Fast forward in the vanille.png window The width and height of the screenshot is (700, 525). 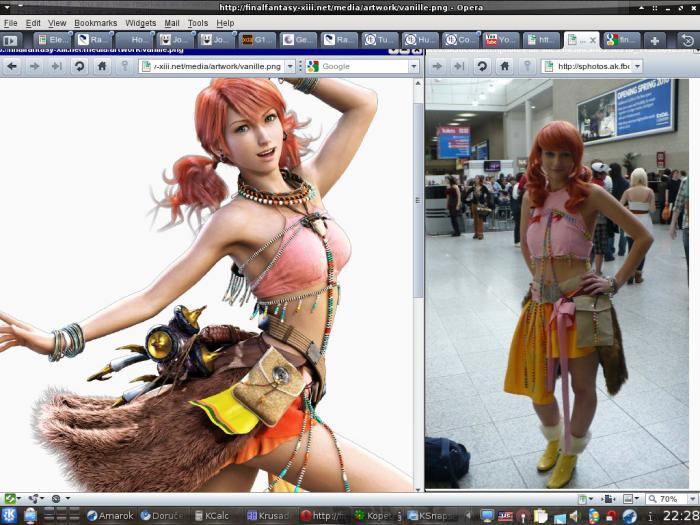pyautogui.click(x=57, y=67)
